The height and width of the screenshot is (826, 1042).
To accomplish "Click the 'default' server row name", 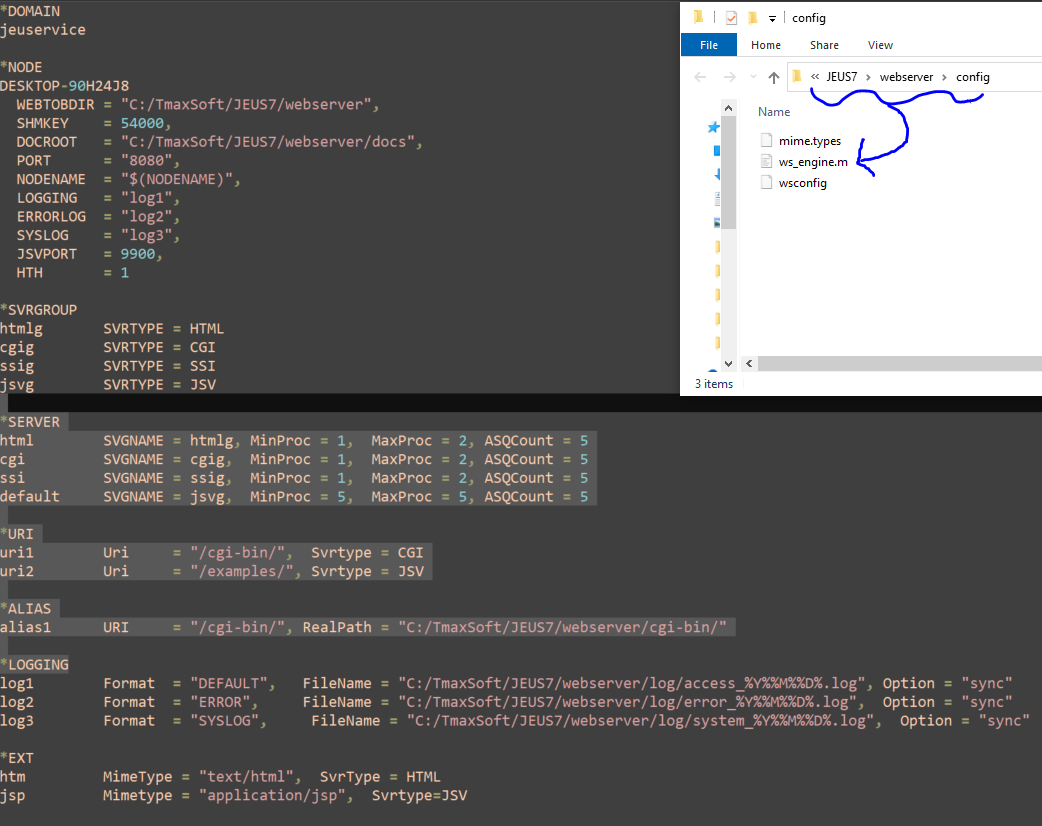I will click(30, 496).
